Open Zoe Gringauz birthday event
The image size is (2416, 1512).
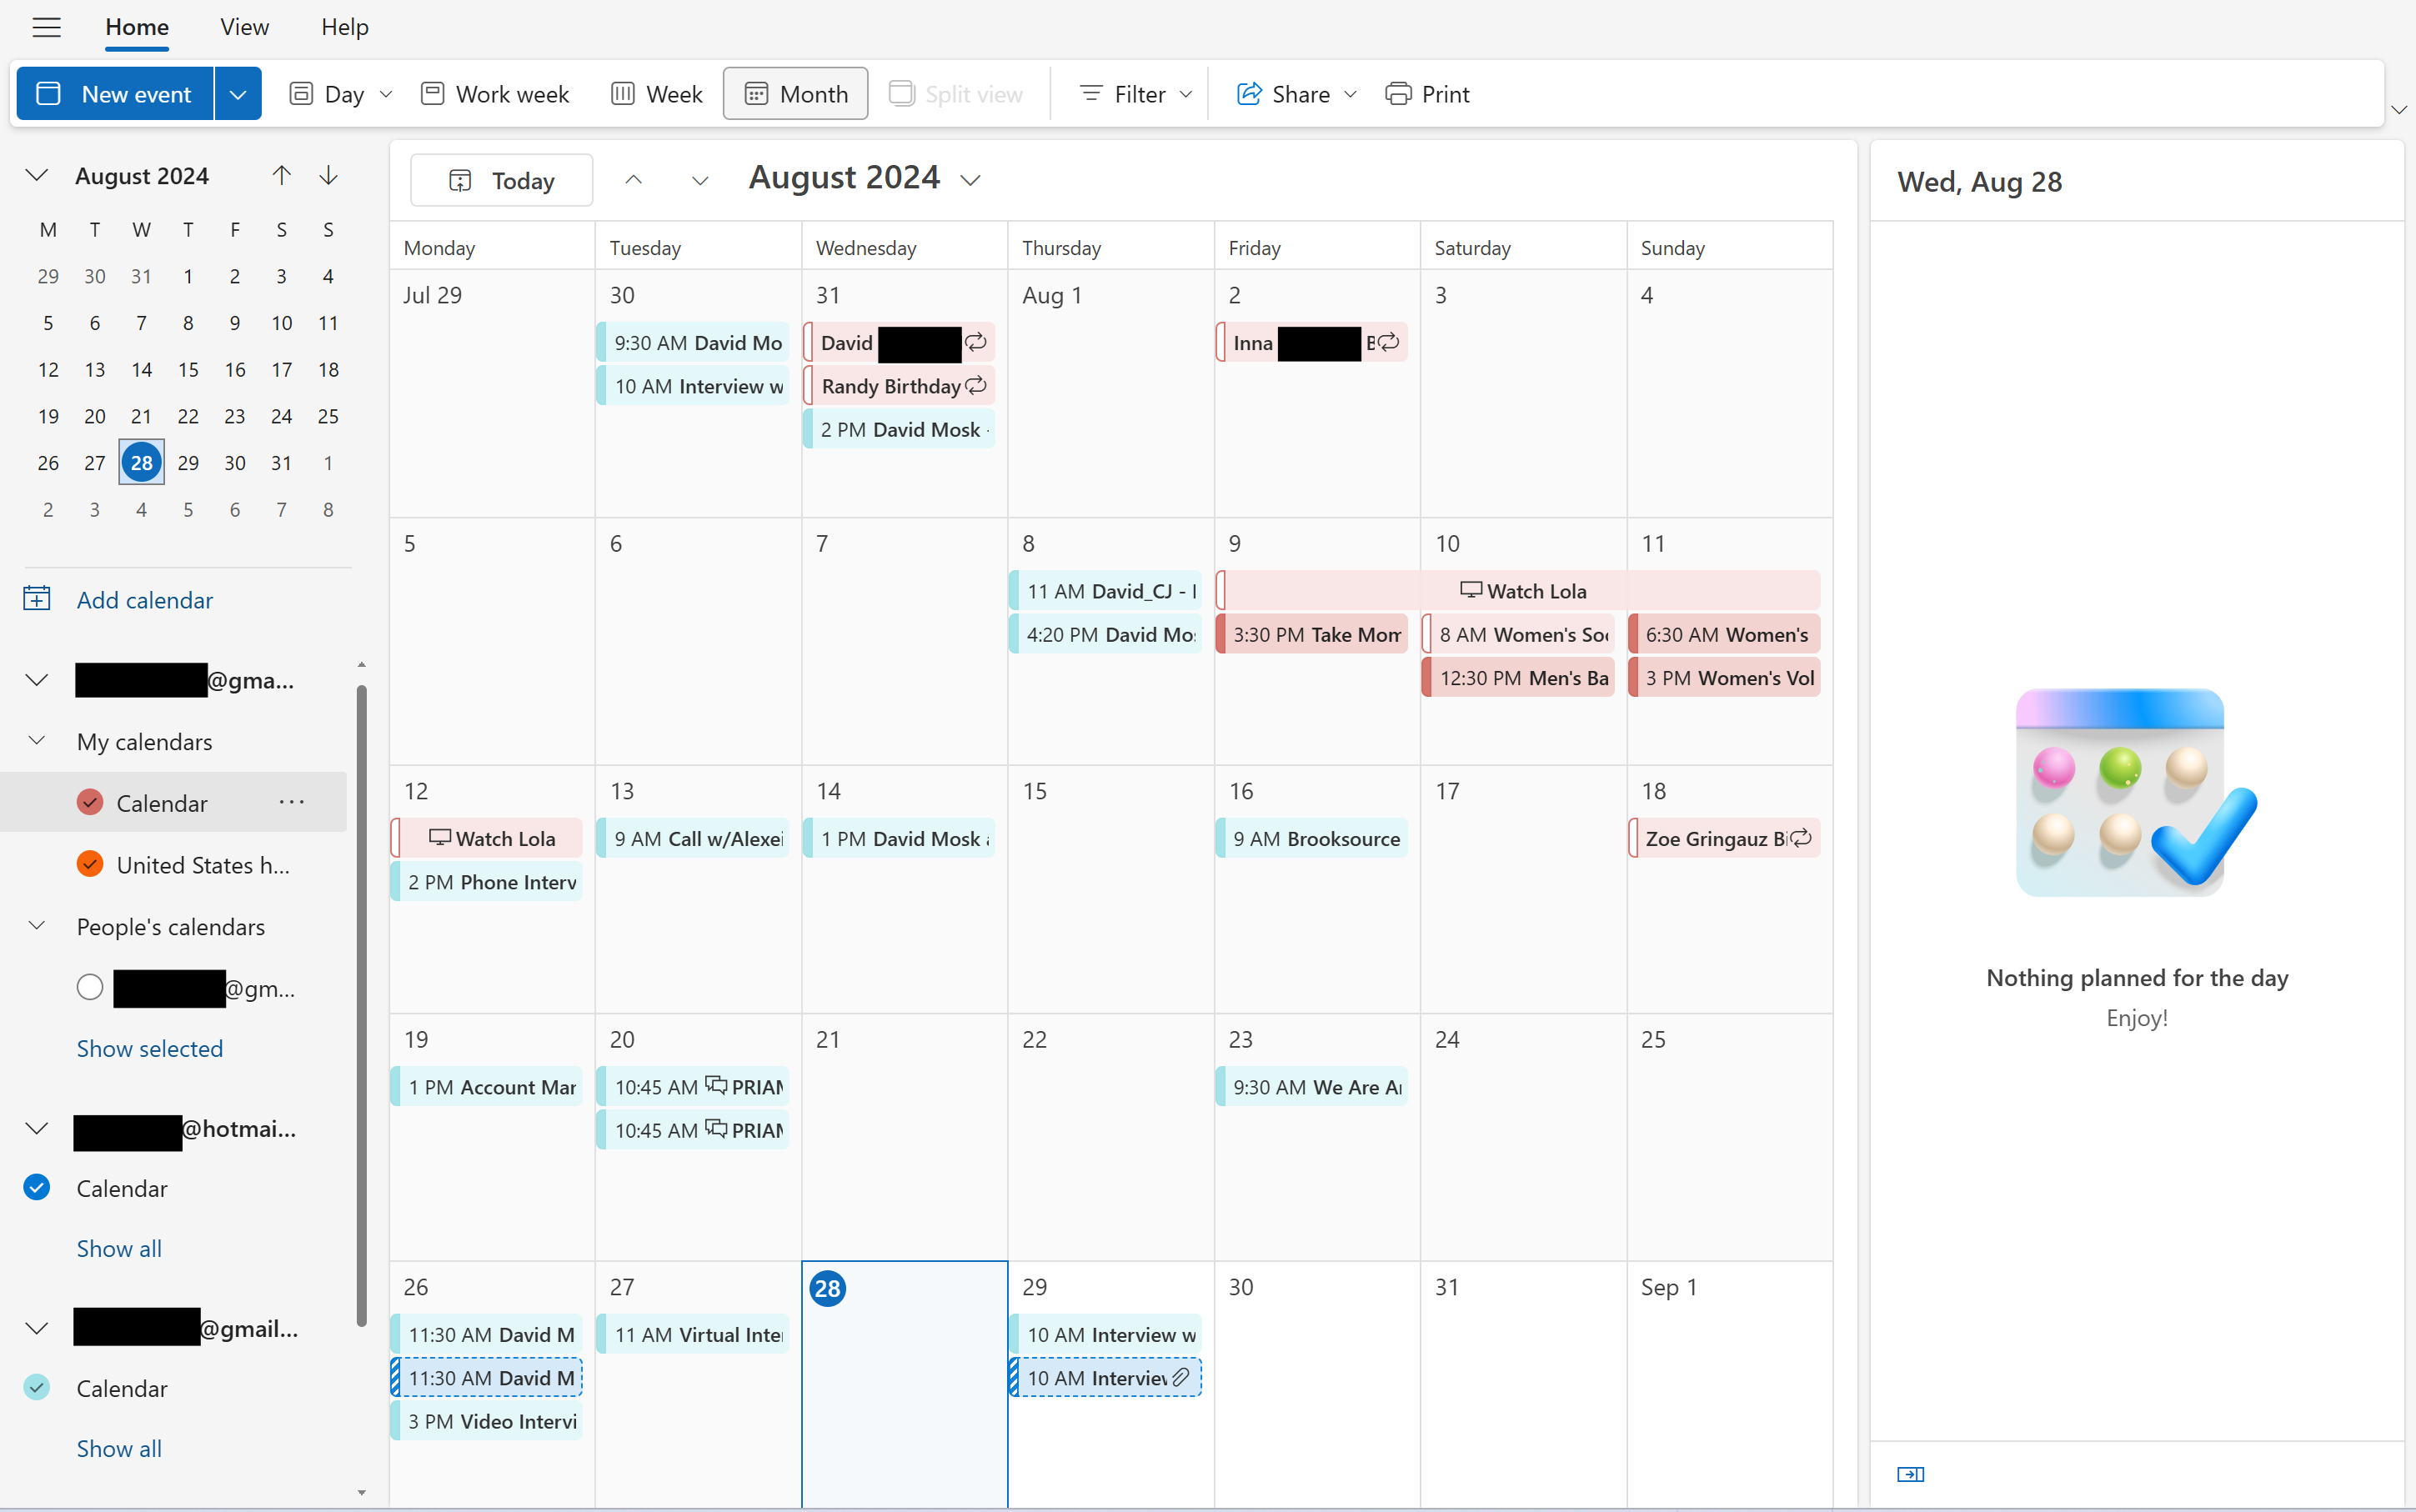[x=1724, y=838]
